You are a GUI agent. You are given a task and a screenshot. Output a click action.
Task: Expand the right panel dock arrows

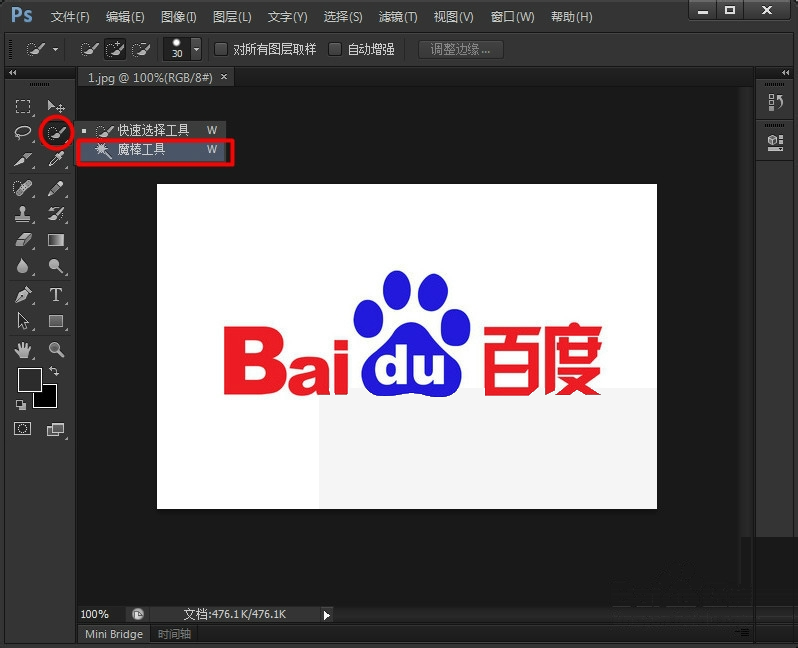pyautogui.click(x=785, y=73)
